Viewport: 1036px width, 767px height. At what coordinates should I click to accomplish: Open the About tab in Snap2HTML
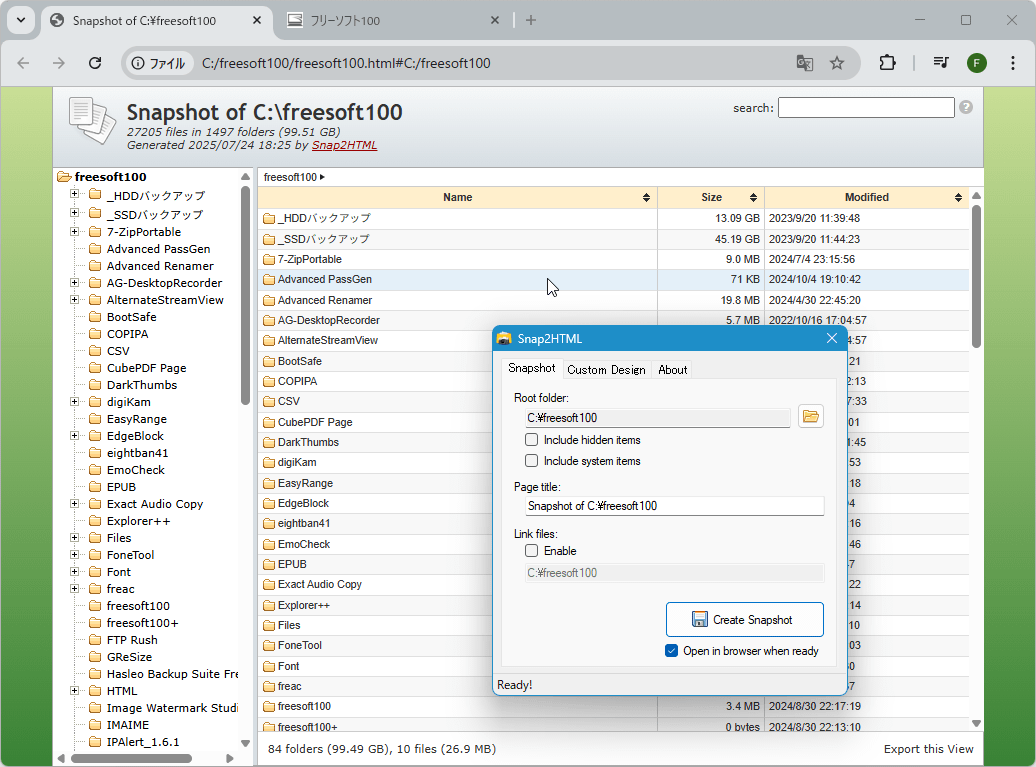(673, 370)
